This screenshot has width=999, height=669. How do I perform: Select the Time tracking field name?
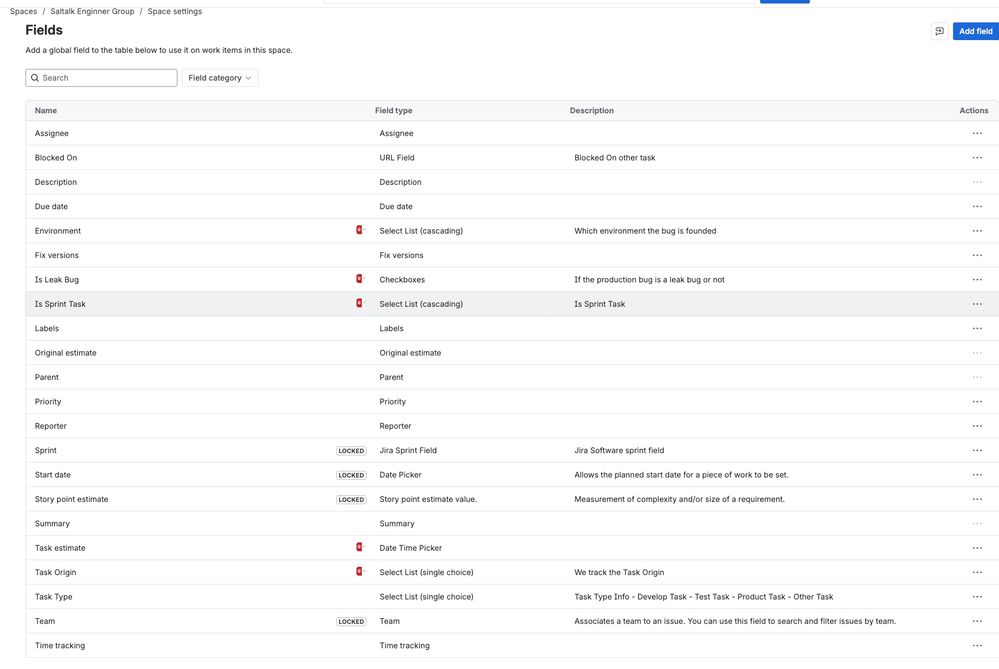click(x=60, y=645)
